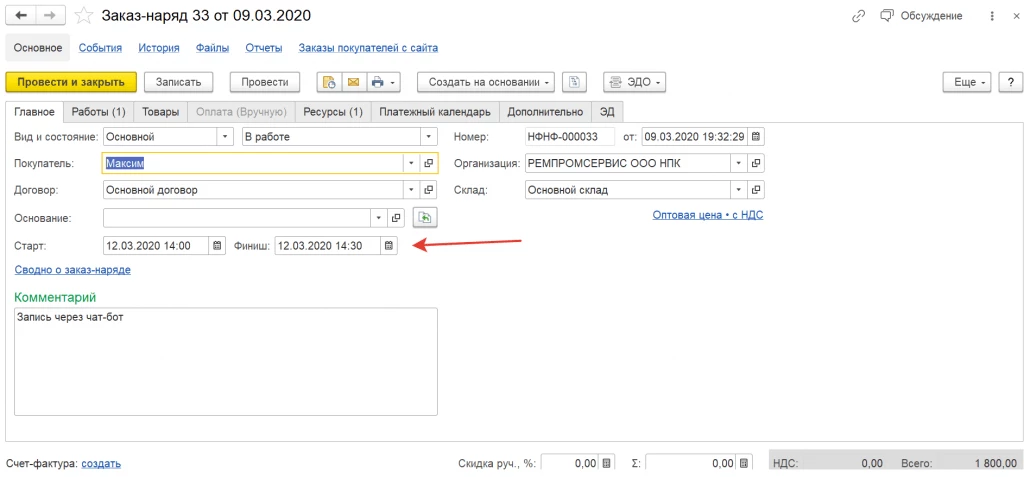Go forward with the right arrow button
Viewport: 1024px width, 477px height.
tap(51, 16)
